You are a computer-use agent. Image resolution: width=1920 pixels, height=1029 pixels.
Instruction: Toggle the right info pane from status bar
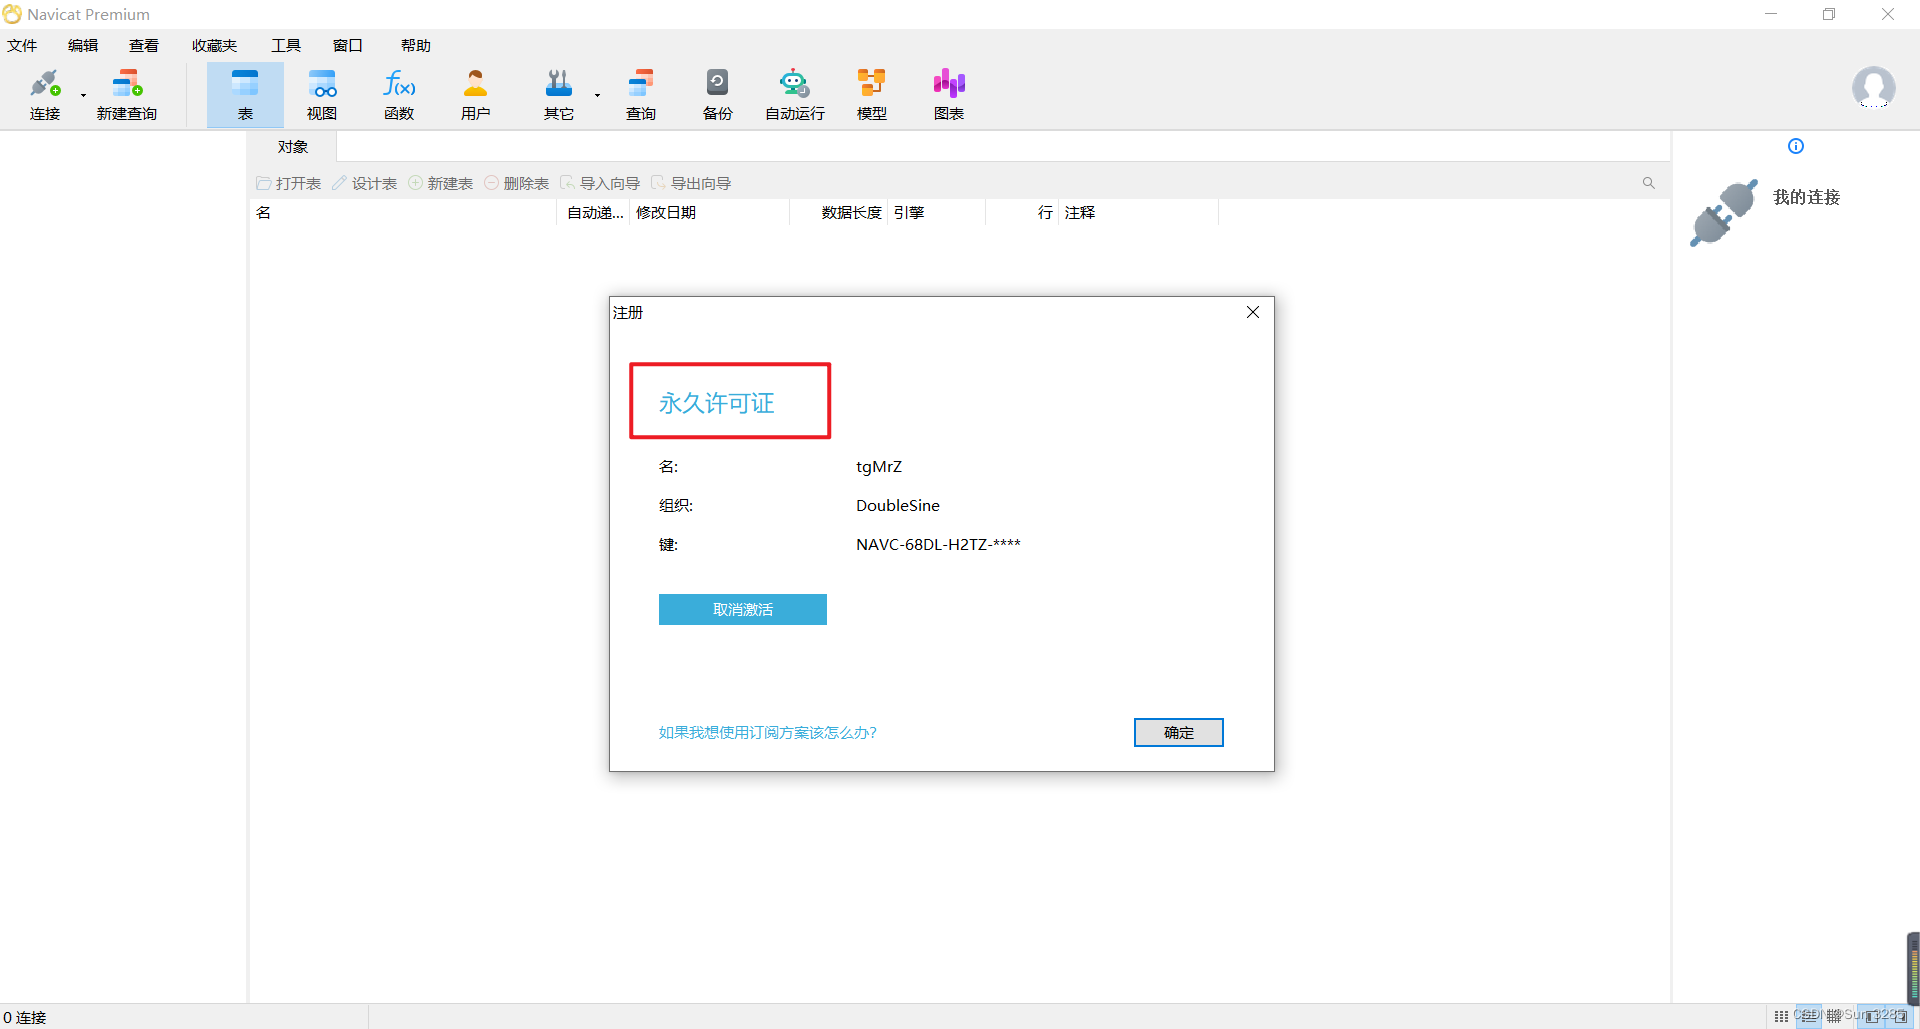tap(1900, 1016)
